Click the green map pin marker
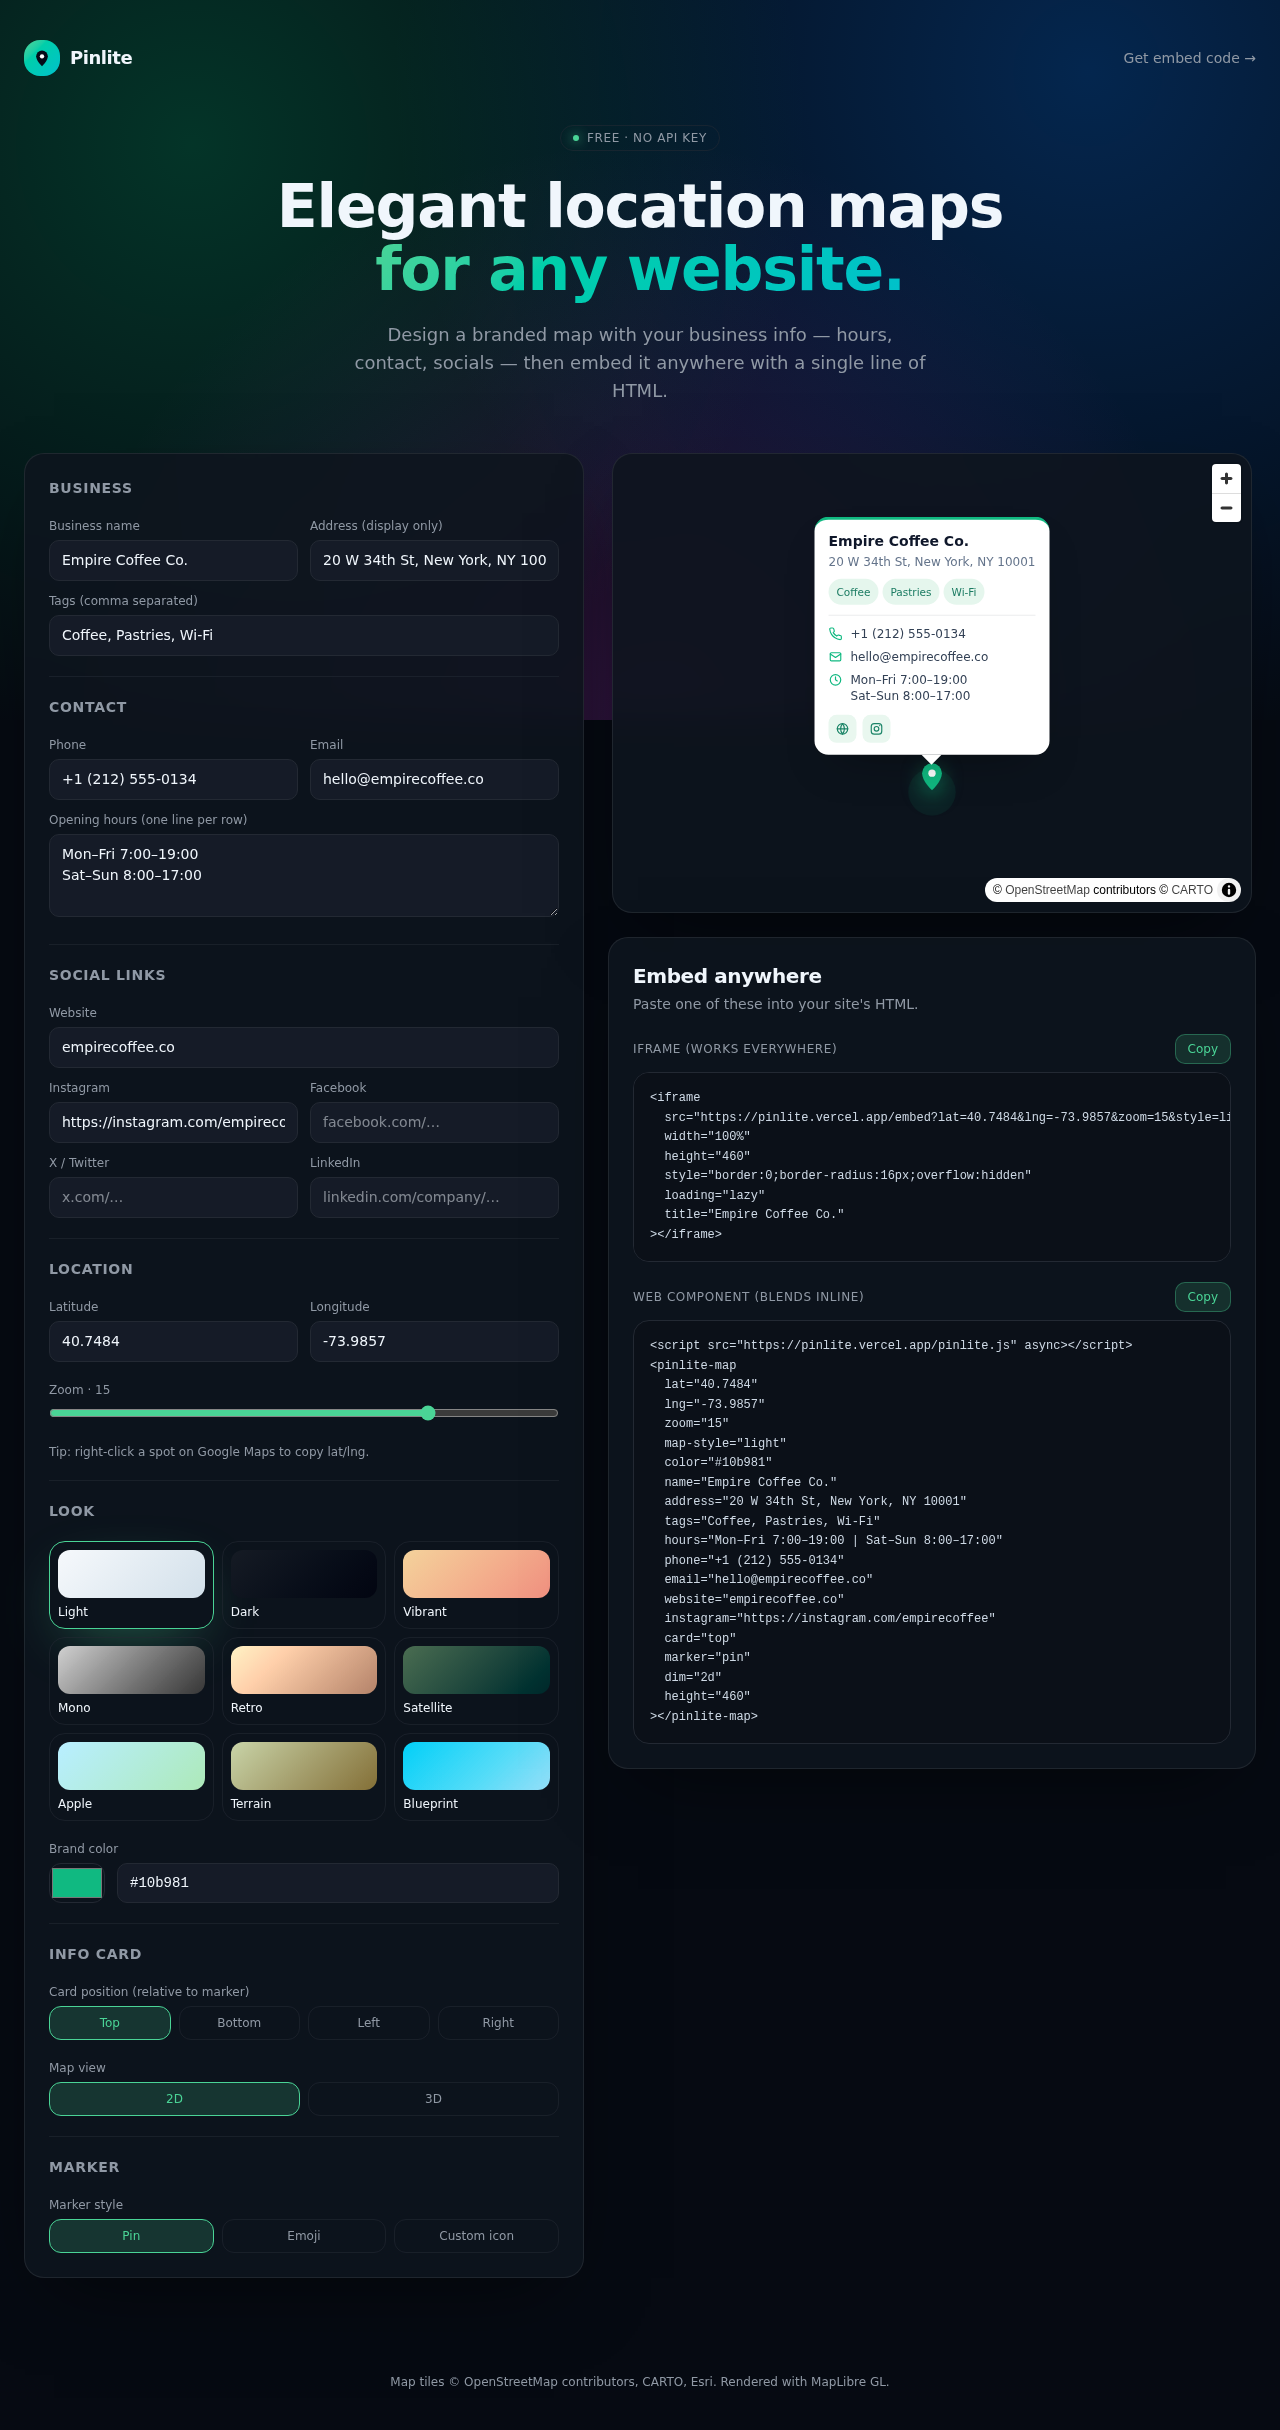Image resolution: width=1280 pixels, height=2430 pixels. (x=932, y=777)
